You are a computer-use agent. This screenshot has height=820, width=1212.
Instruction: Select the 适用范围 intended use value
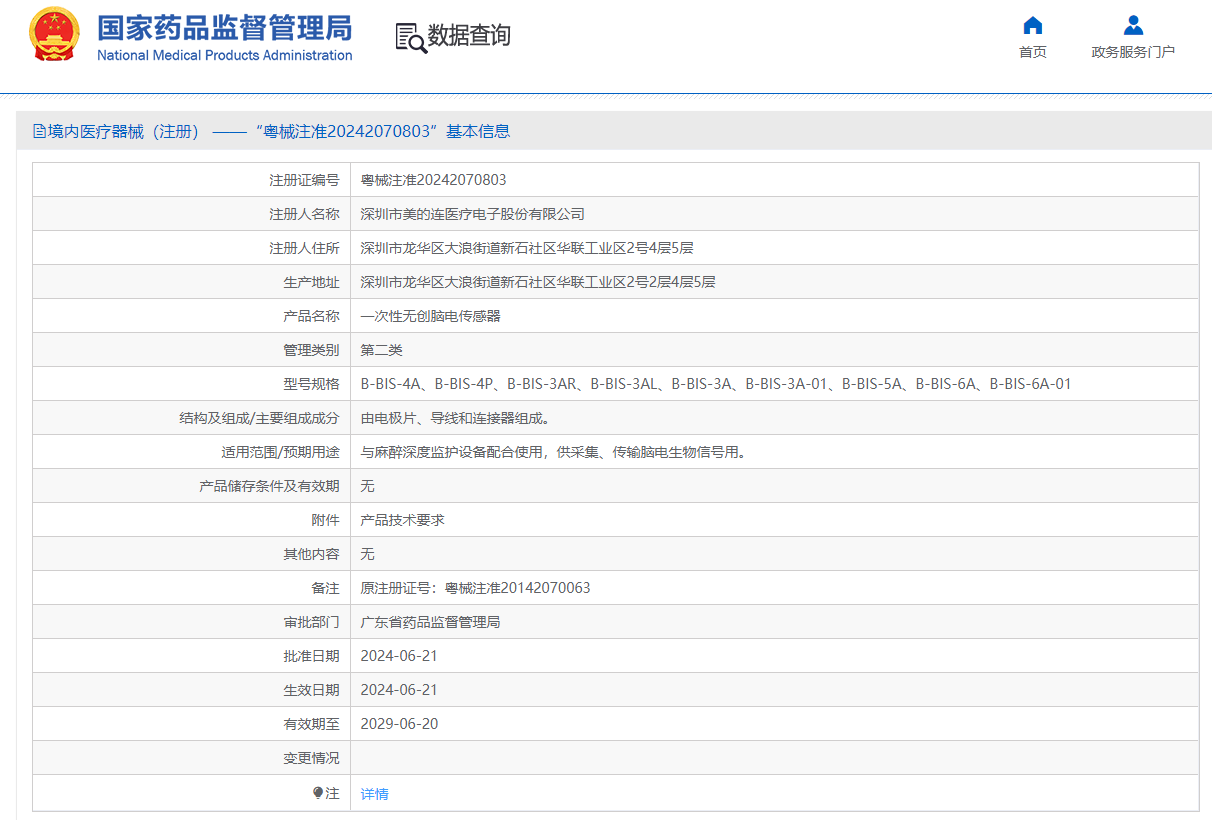(x=553, y=452)
